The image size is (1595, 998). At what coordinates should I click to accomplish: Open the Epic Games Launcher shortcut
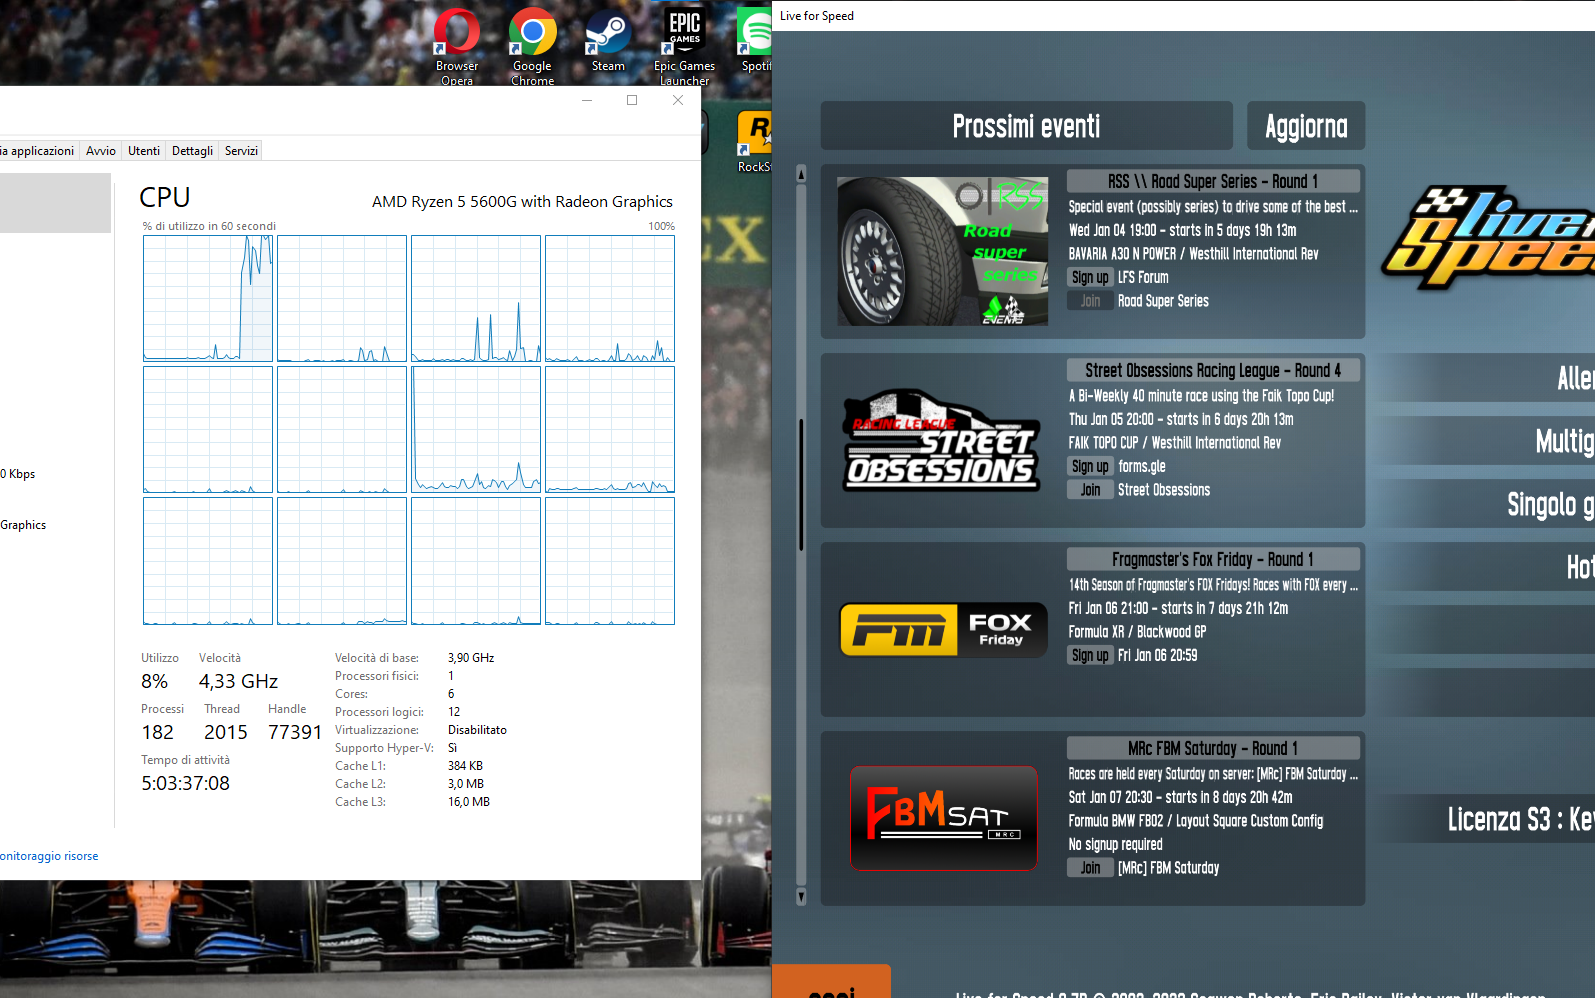coord(684,45)
